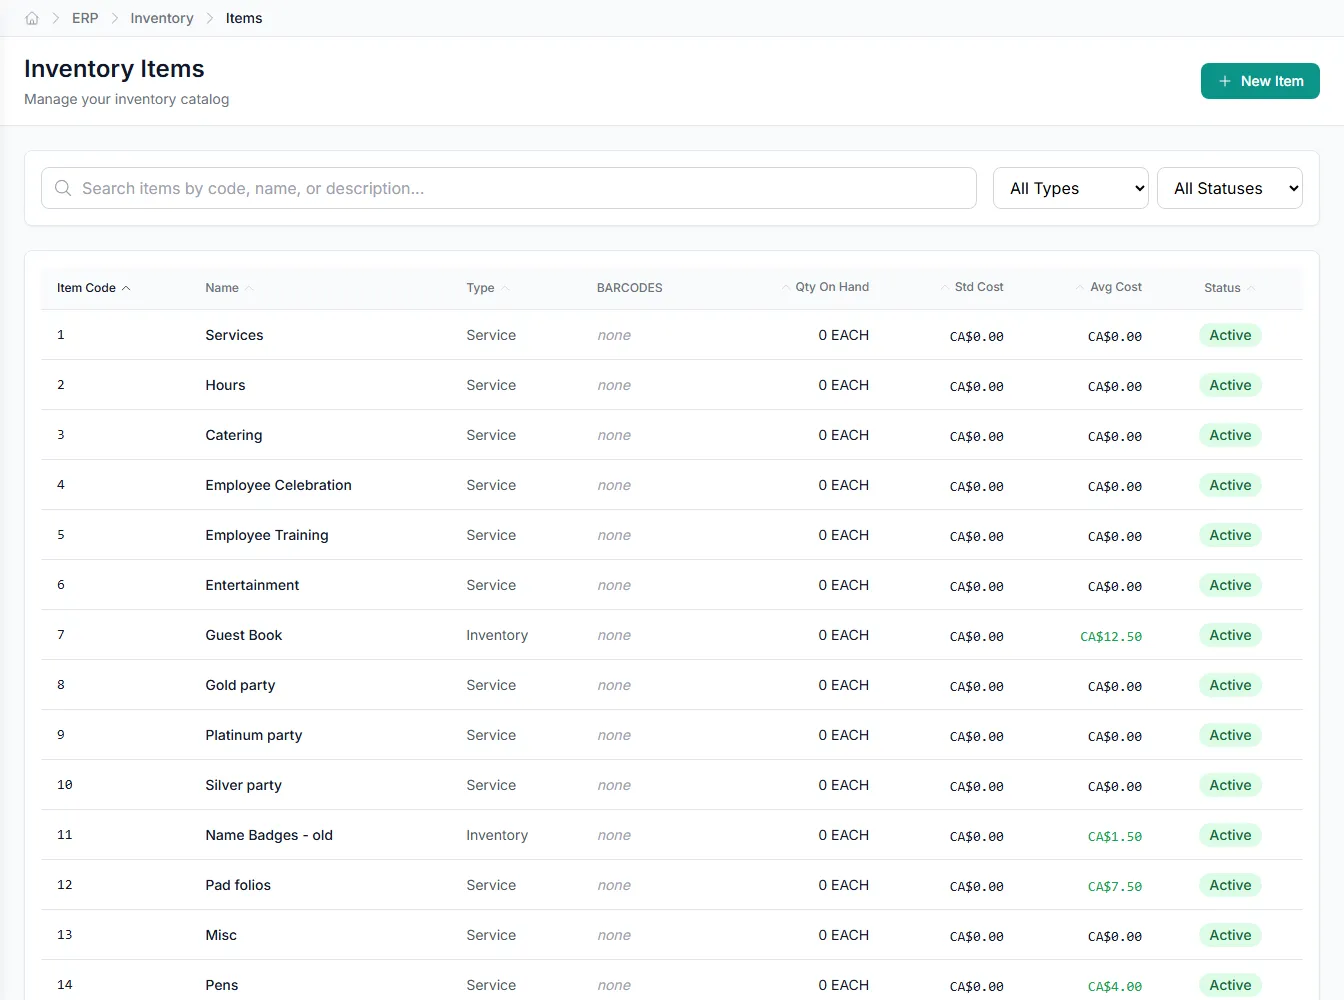1344x1000 pixels.
Task: Click the CA$7.50 average cost value
Action: tap(1115, 886)
